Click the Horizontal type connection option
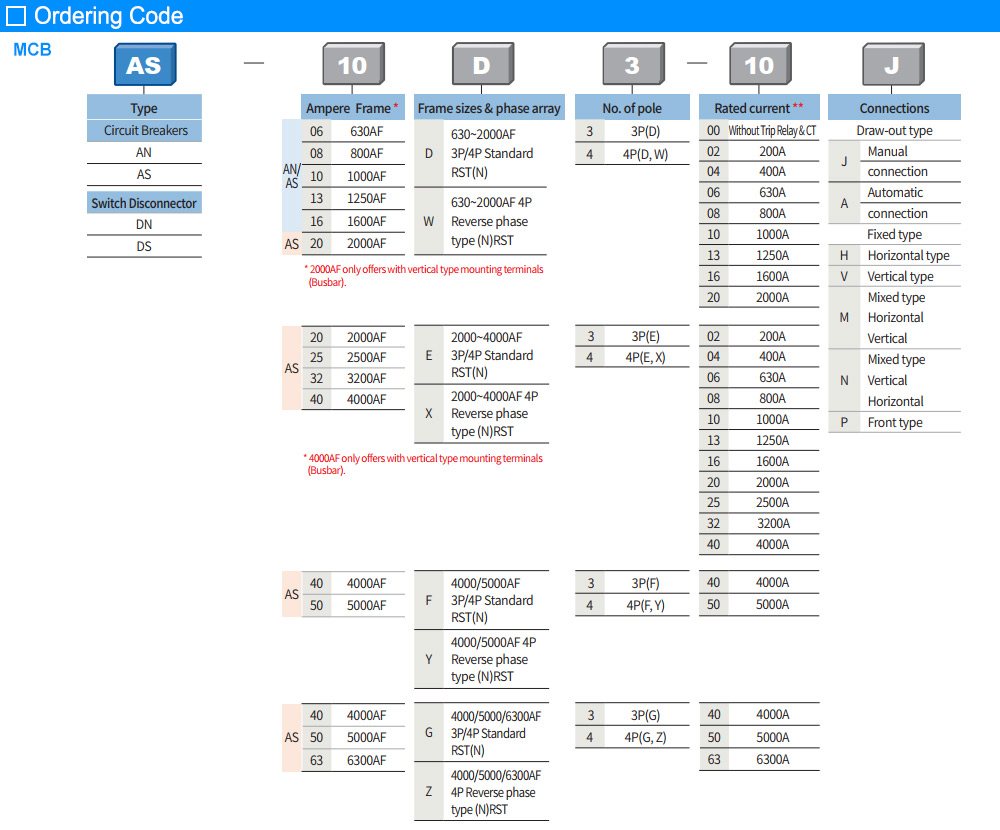The image size is (1000, 830). coord(908,256)
